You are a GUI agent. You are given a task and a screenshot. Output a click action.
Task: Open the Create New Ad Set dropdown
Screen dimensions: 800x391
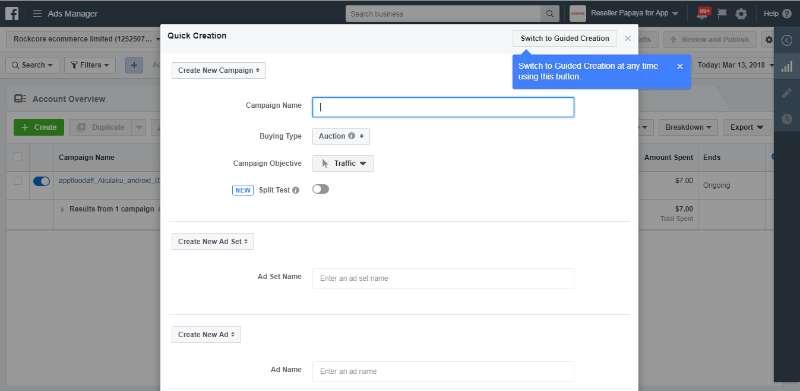[212, 241]
